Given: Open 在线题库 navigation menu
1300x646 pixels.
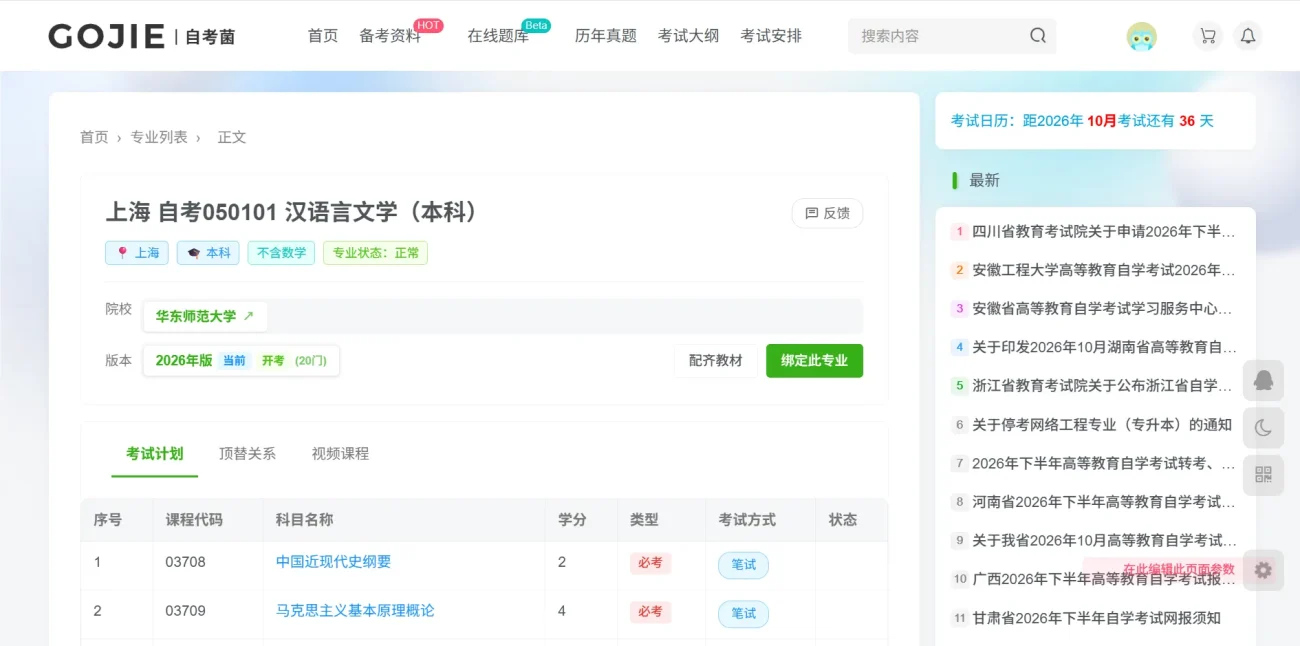Looking at the screenshot, I should 498,36.
